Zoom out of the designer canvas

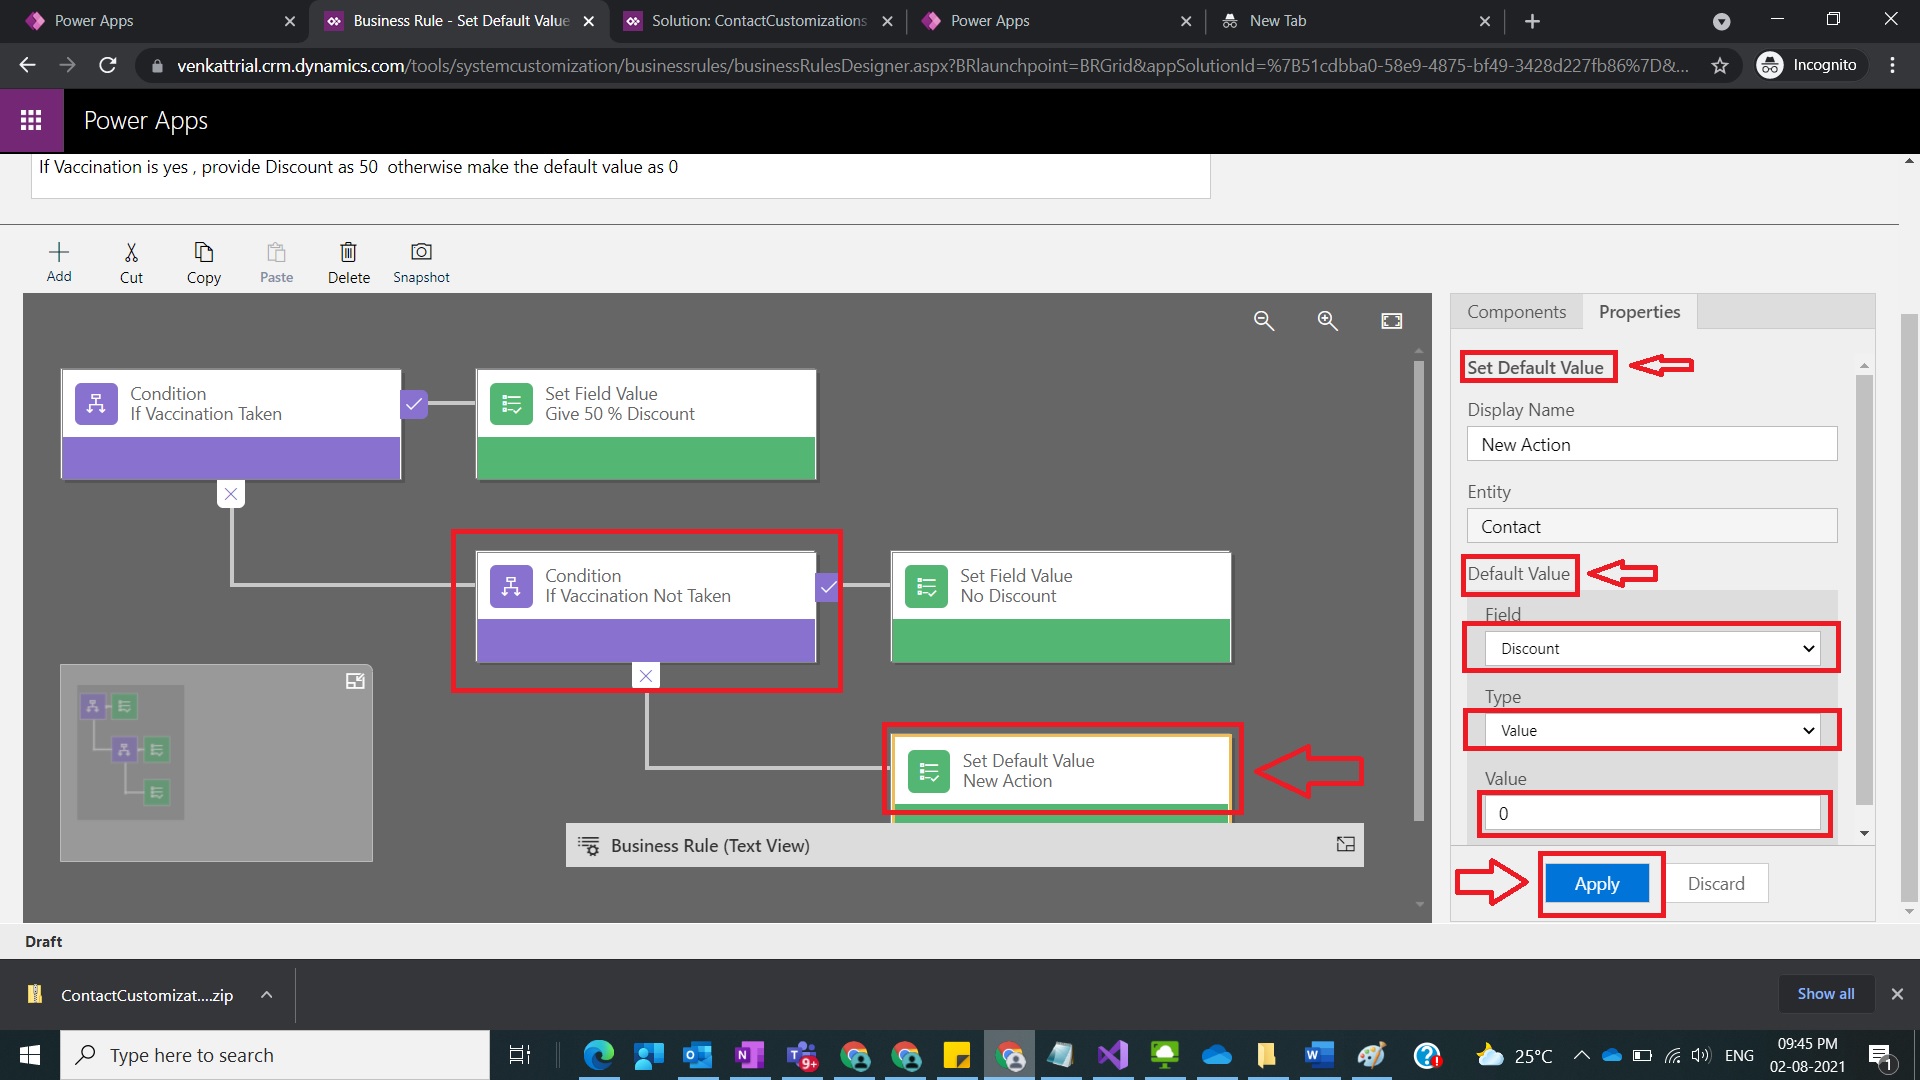[x=1264, y=321]
